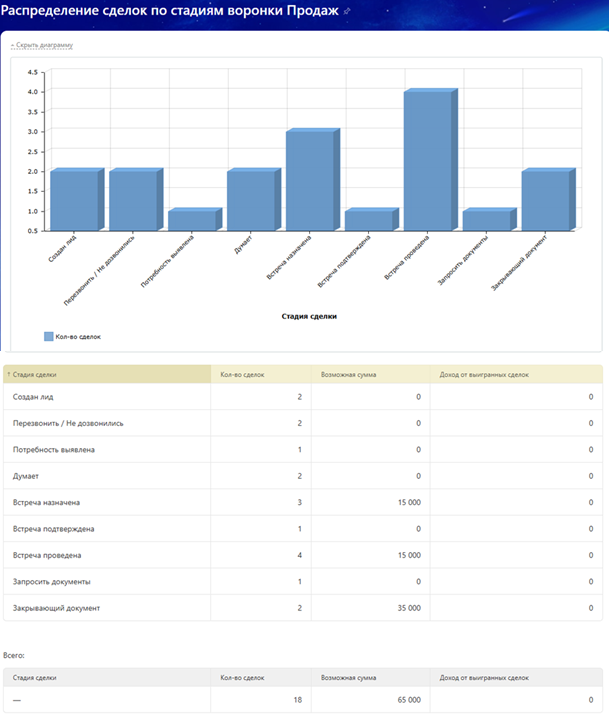Screen dimensions: 609x728
Task: Click the total possible sum 65 000
Action: point(409,700)
